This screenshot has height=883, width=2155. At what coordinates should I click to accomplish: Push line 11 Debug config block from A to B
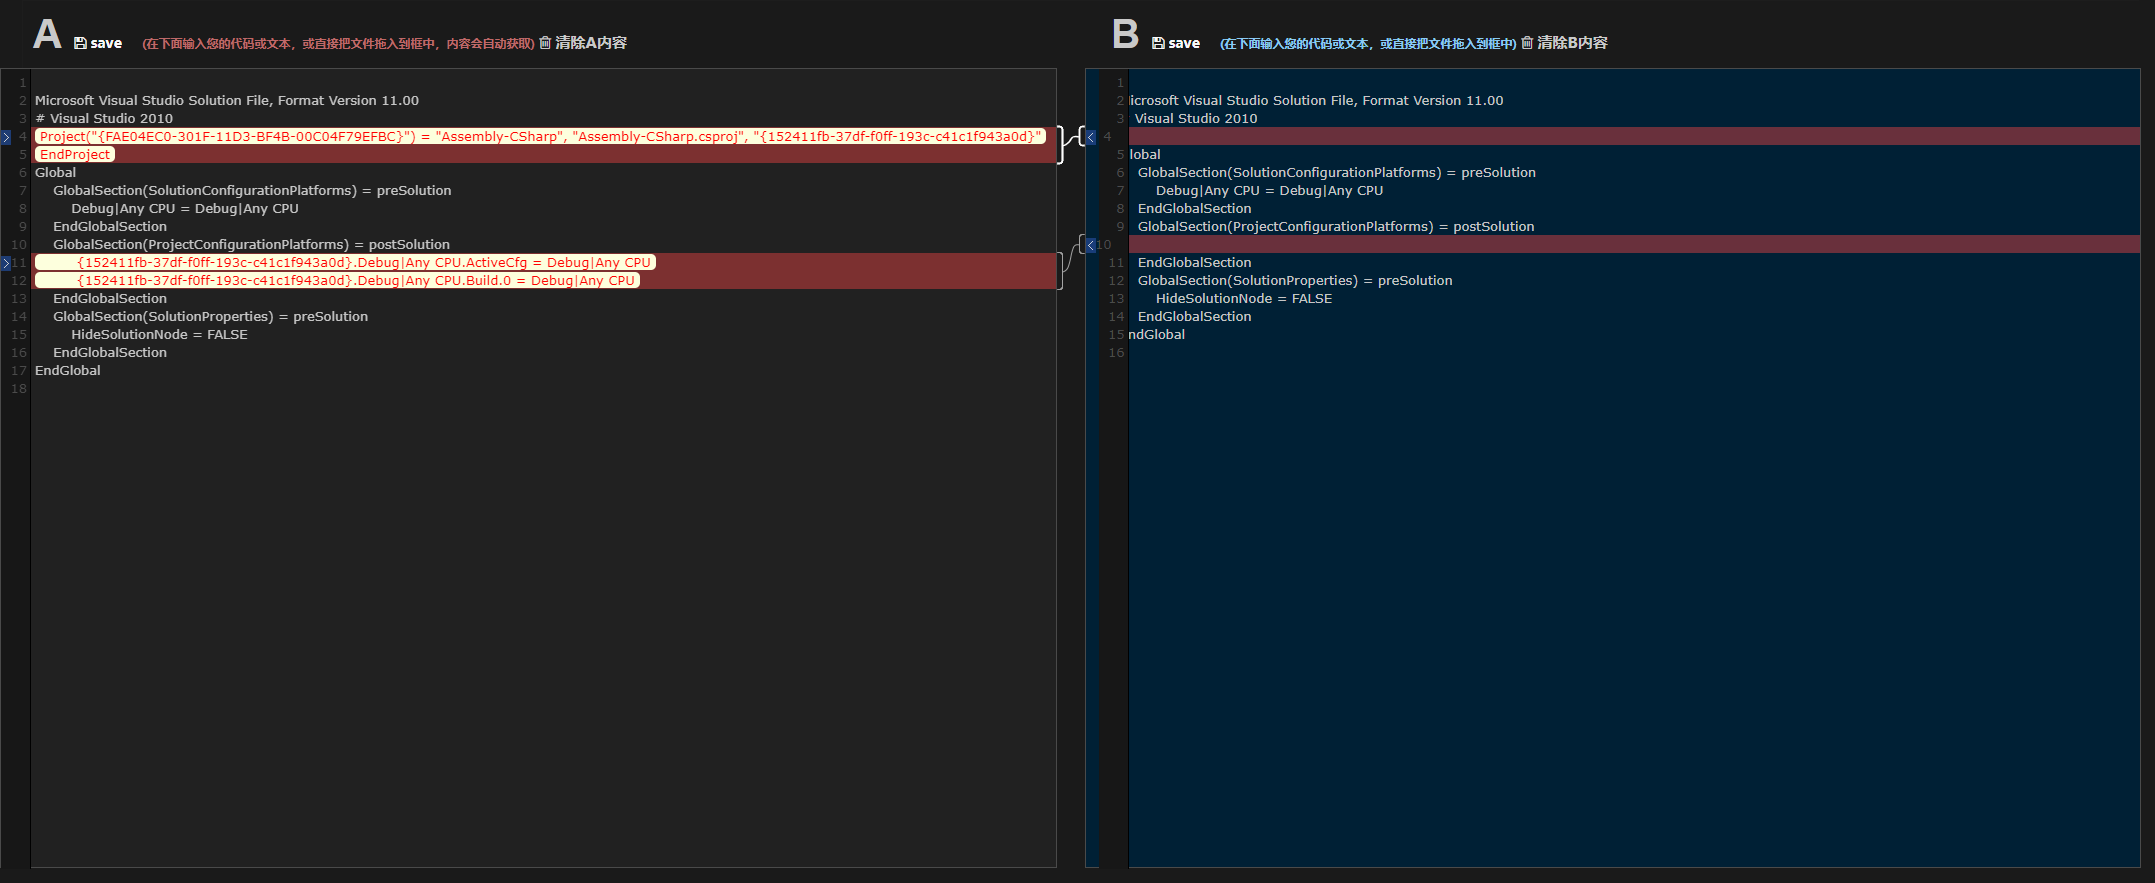pyautogui.click(x=6, y=263)
